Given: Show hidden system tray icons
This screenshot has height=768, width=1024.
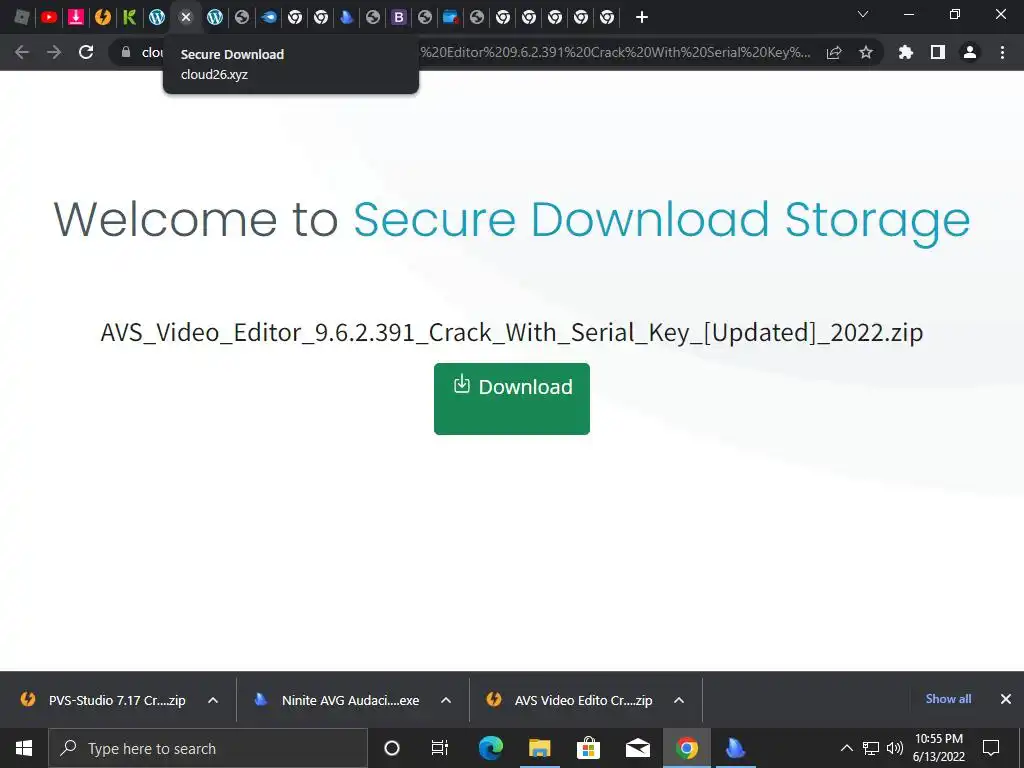Looking at the screenshot, I should click(x=846, y=748).
